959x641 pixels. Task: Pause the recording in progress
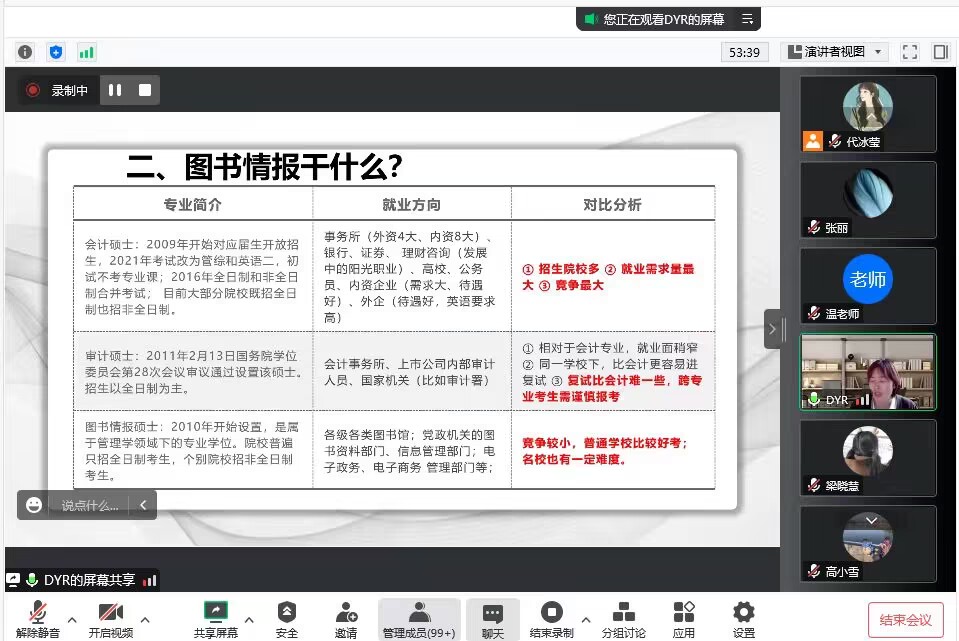pos(115,90)
